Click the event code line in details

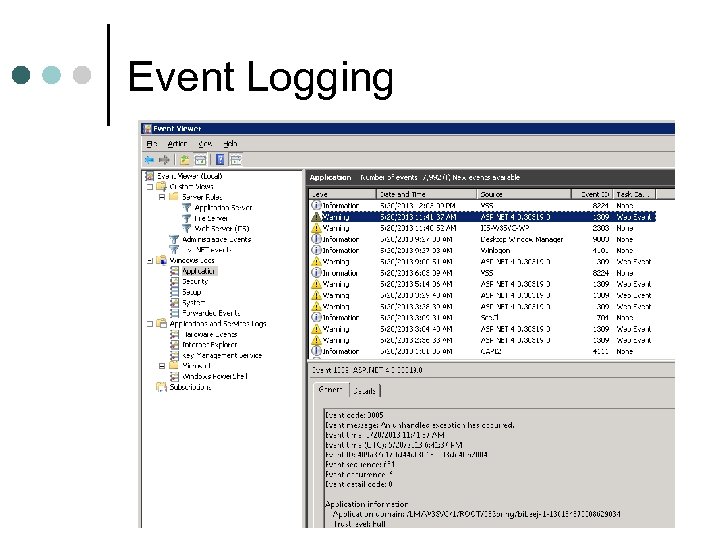click(354, 415)
